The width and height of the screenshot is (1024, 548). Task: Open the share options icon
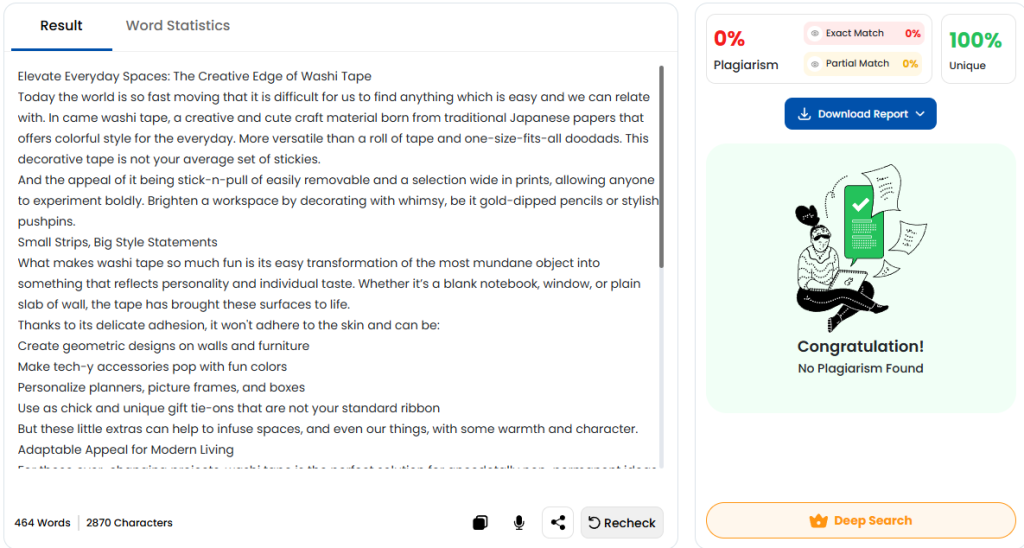coord(558,522)
